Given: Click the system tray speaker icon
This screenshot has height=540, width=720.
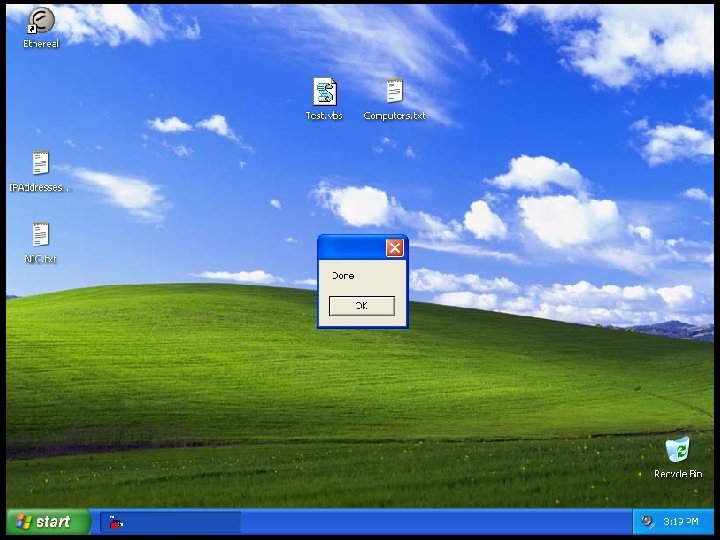Looking at the screenshot, I should click(x=647, y=521).
